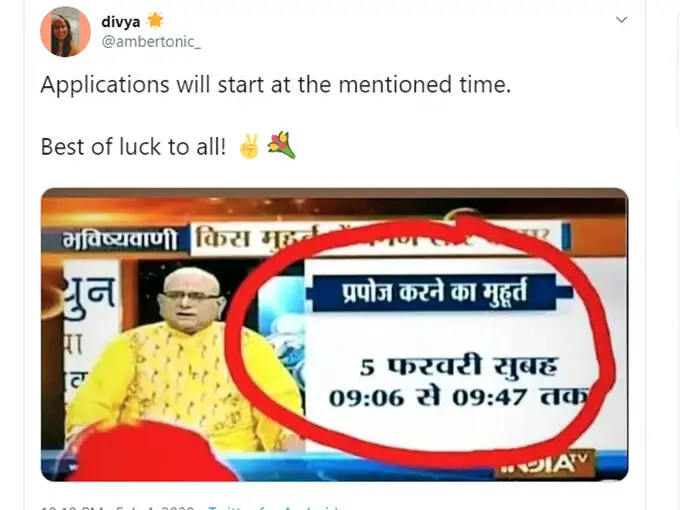The image size is (680, 510).
Task: Open the display name divya
Action: point(121,22)
